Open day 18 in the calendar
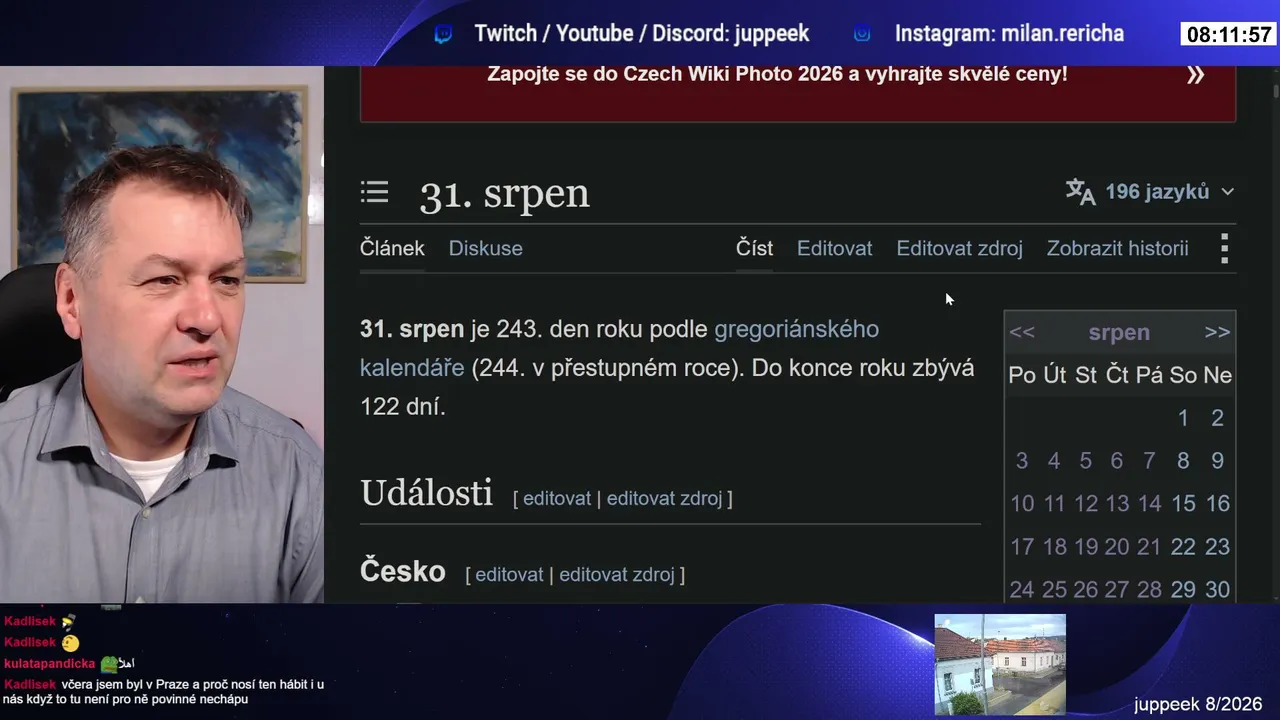This screenshot has height=720, width=1280. click(1054, 547)
